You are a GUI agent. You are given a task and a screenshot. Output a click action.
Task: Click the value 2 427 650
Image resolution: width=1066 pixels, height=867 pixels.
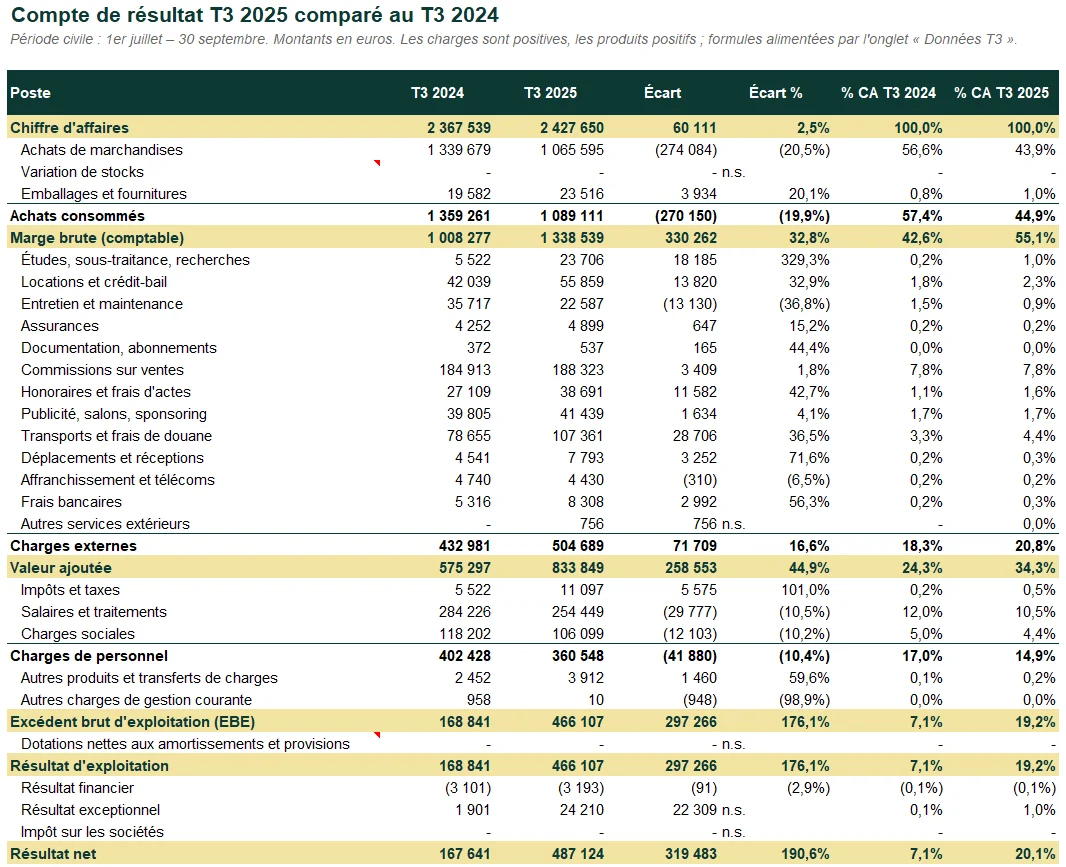572,128
